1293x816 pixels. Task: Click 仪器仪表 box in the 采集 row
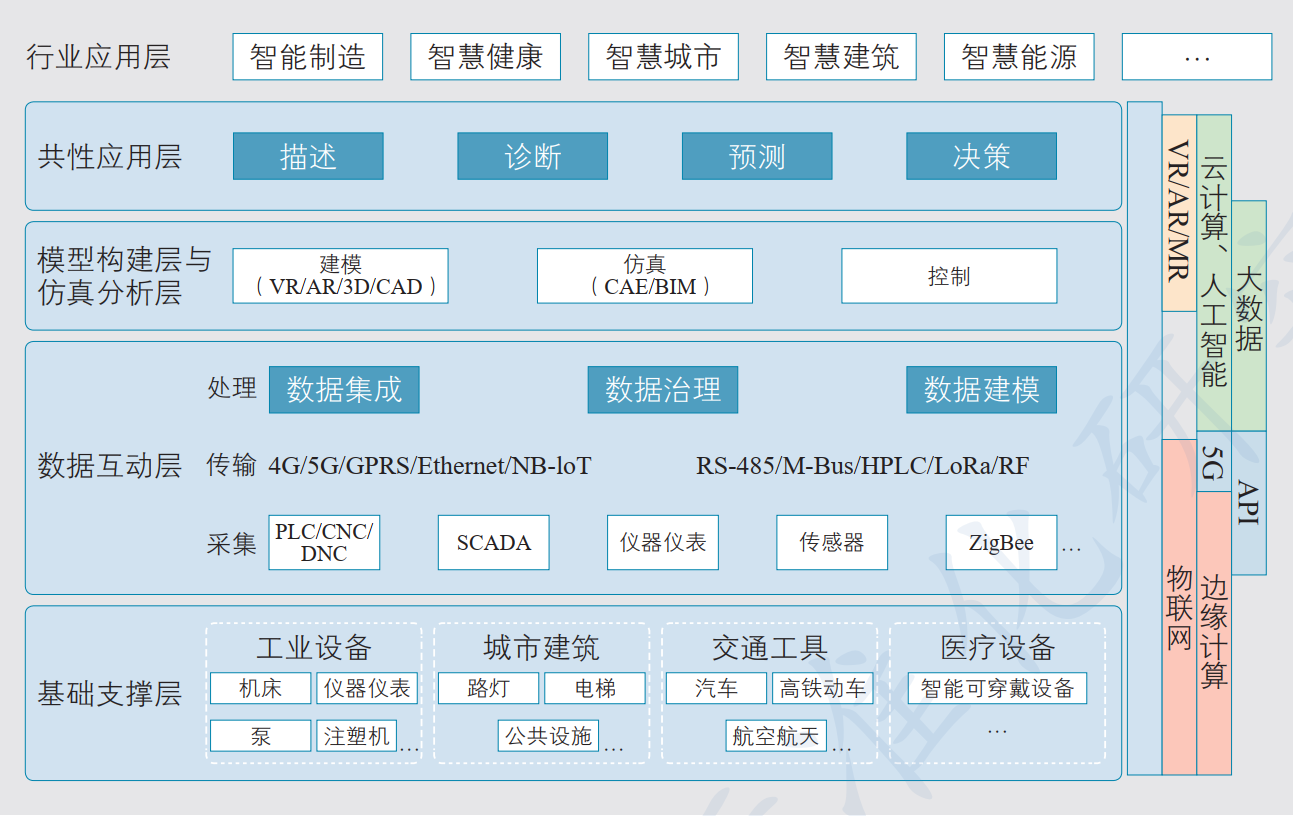663,543
